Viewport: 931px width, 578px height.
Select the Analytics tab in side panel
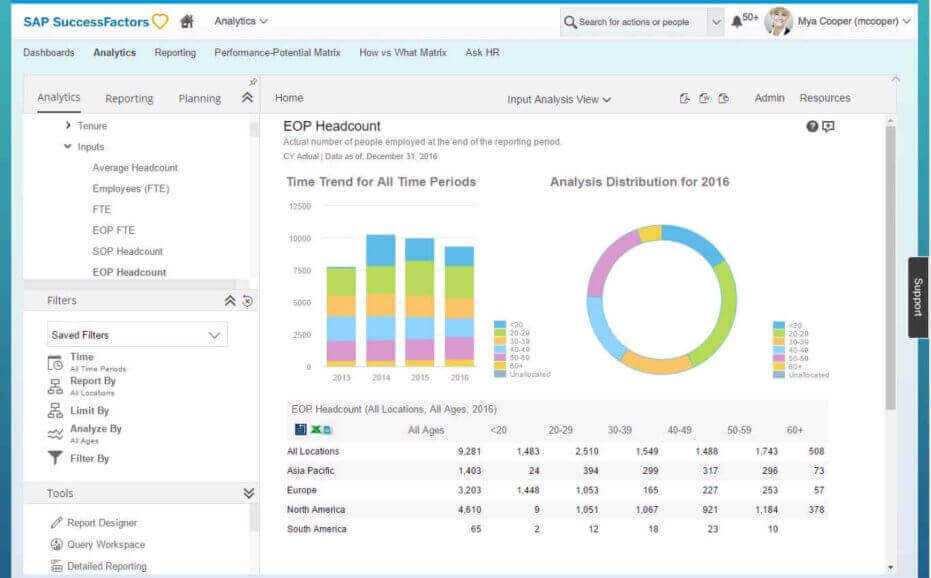point(58,97)
